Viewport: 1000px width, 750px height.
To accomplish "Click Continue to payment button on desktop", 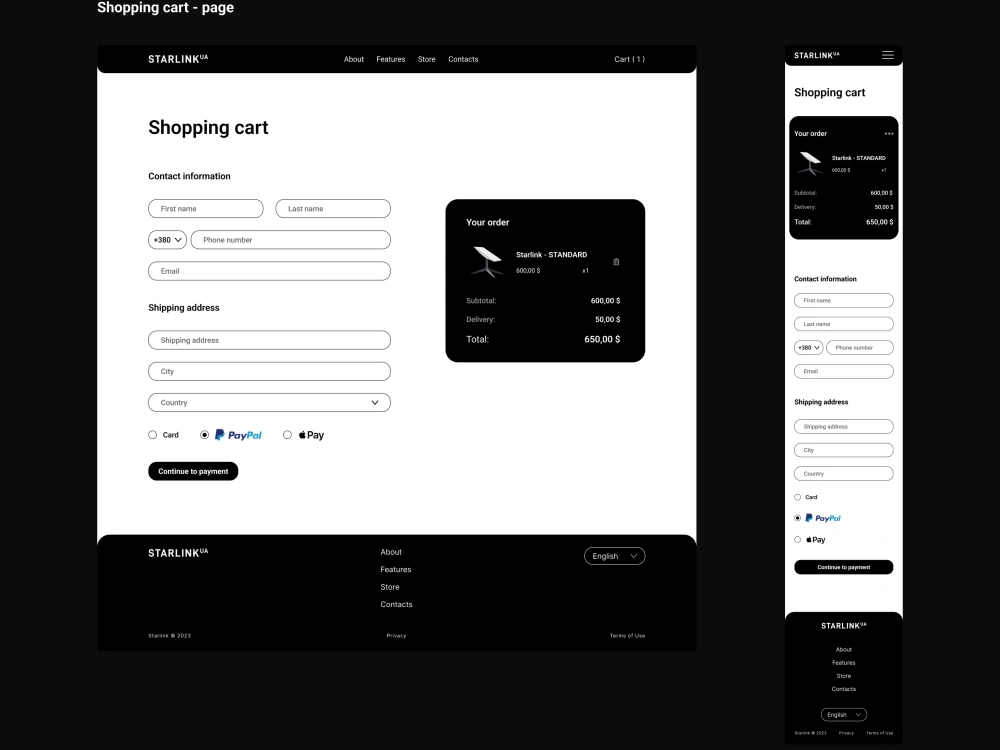I will pos(193,471).
